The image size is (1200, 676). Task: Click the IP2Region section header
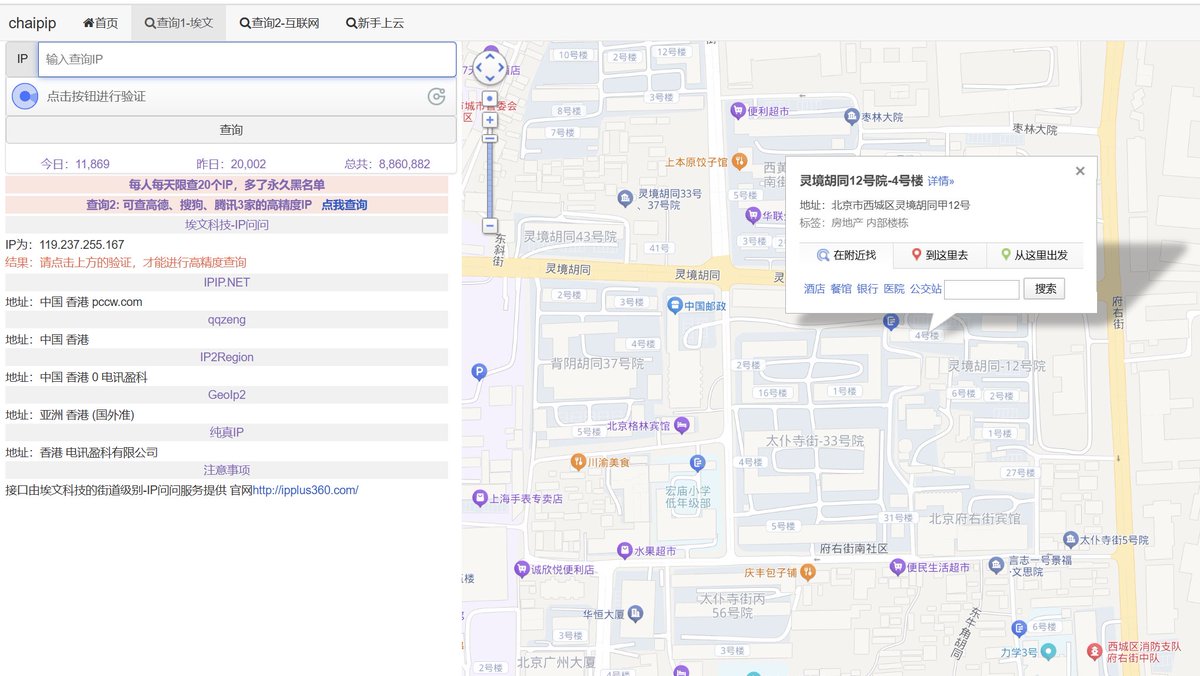tap(227, 357)
